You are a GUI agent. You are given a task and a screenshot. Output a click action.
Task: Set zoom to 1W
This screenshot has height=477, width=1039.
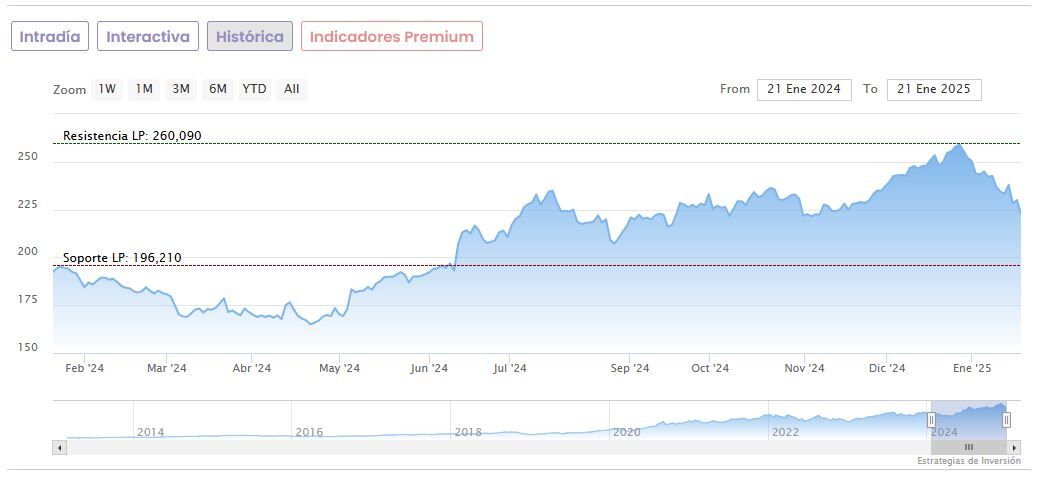[107, 89]
